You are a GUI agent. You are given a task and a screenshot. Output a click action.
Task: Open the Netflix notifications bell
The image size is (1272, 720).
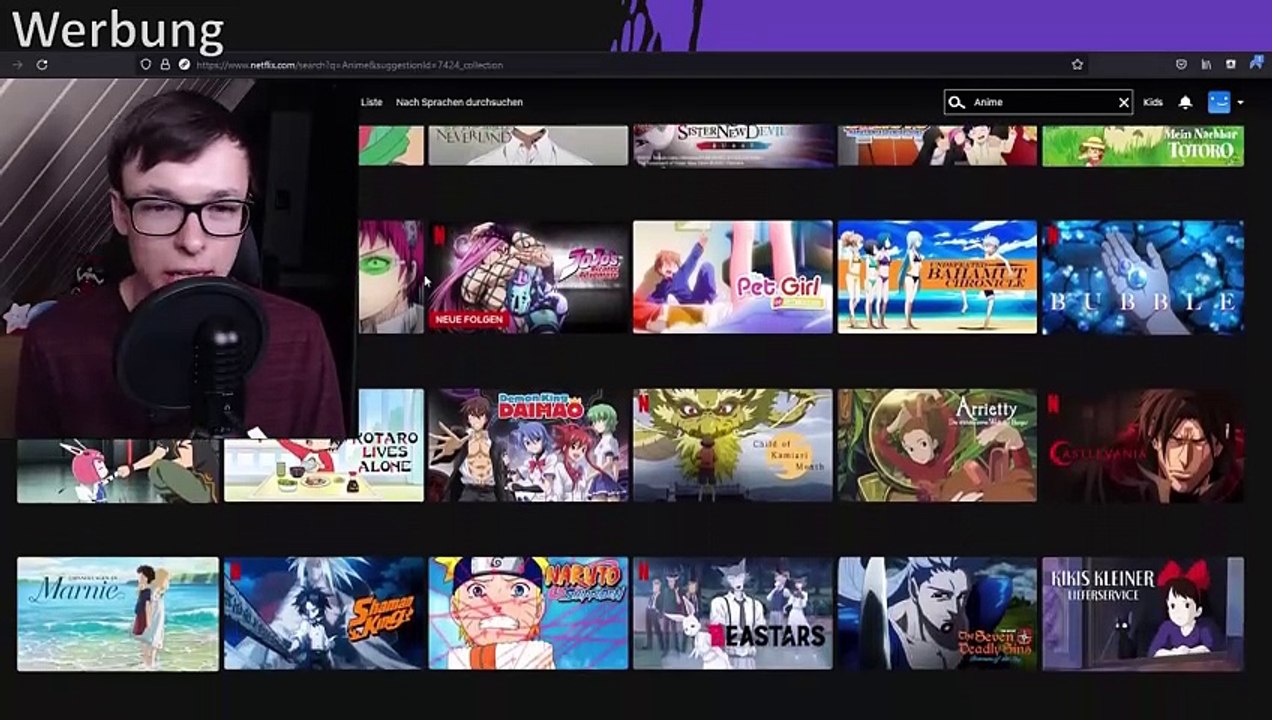(1185, 102)
